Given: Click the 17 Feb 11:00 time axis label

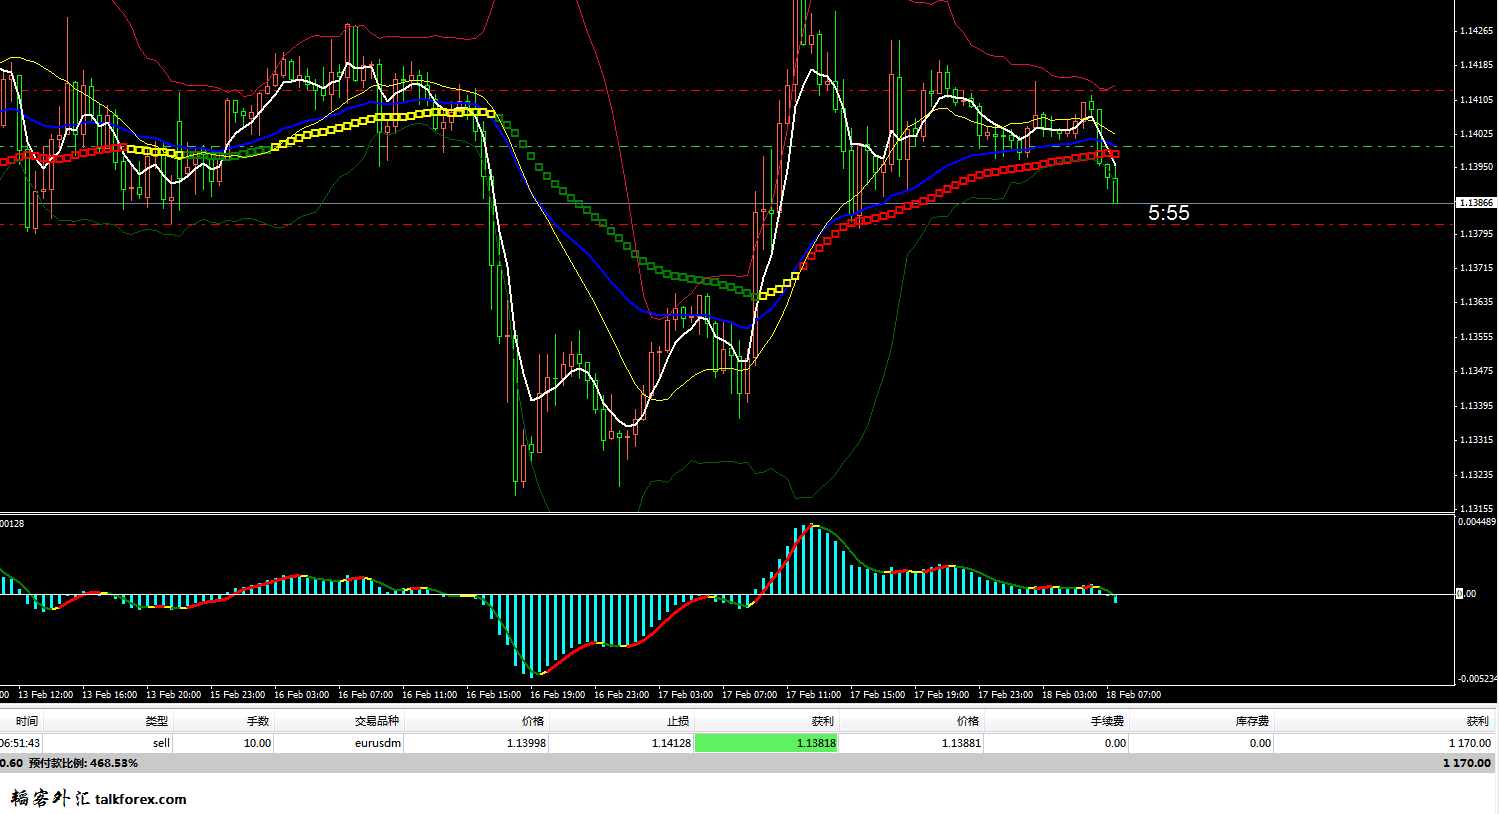Looking at the screenshot, I should (x=813, y=694).
